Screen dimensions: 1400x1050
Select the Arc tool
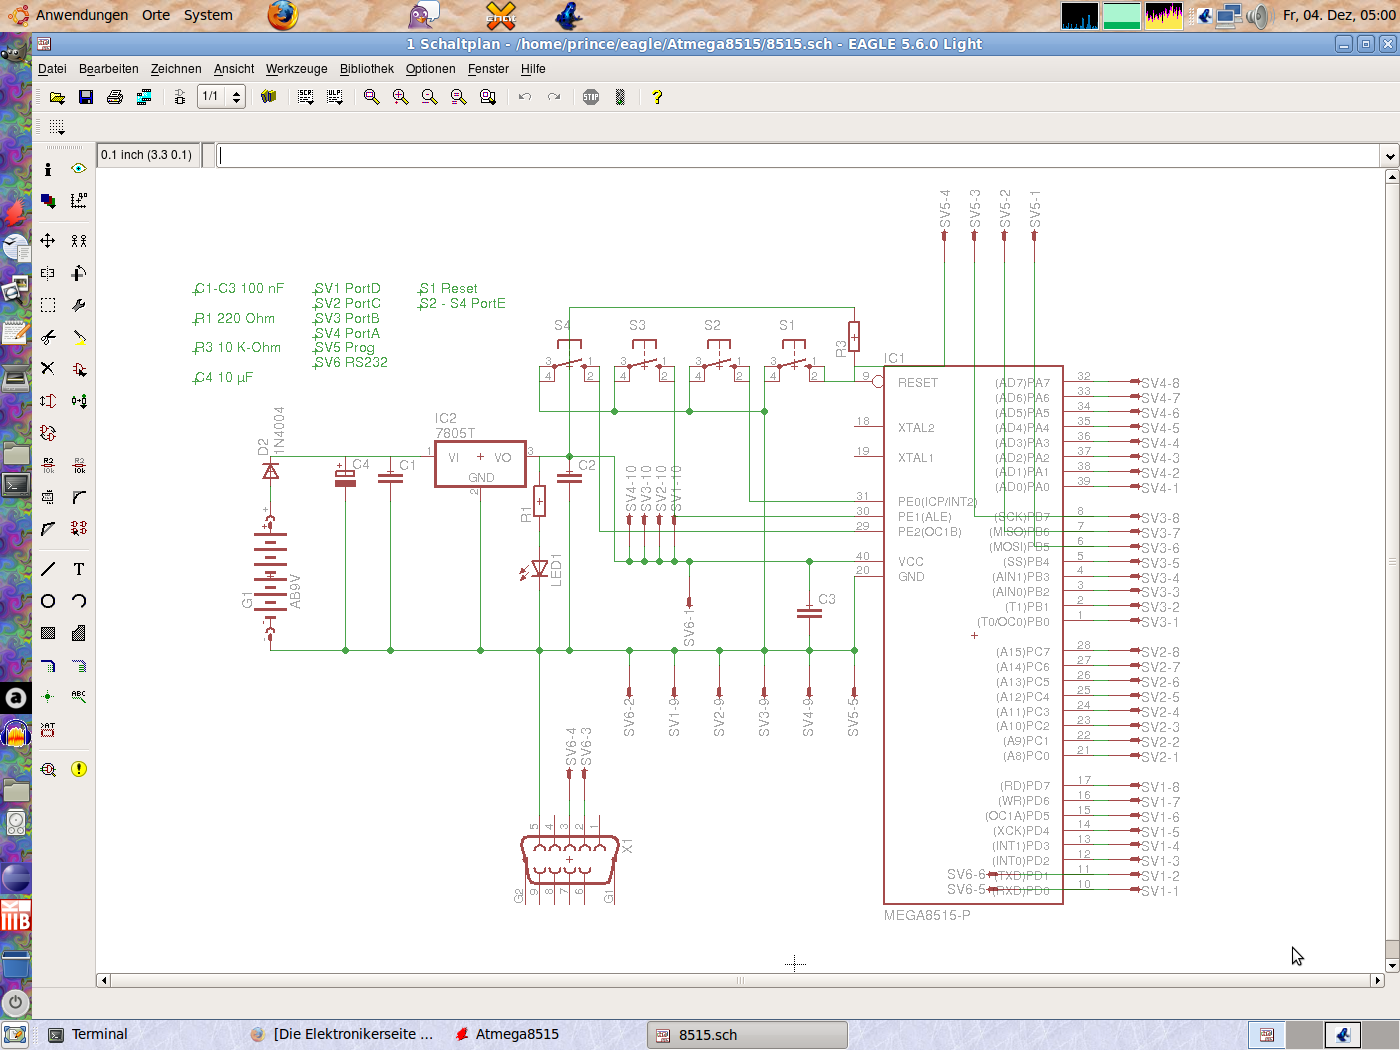[79, 601]
